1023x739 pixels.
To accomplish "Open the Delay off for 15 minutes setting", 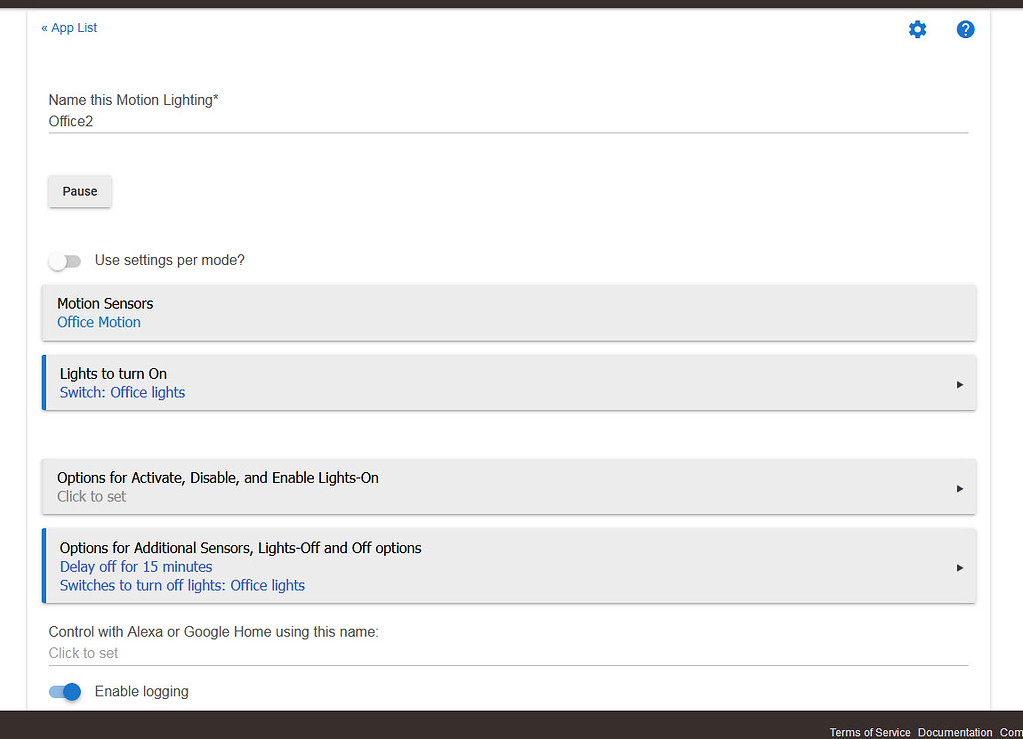I will pos(136,567).
